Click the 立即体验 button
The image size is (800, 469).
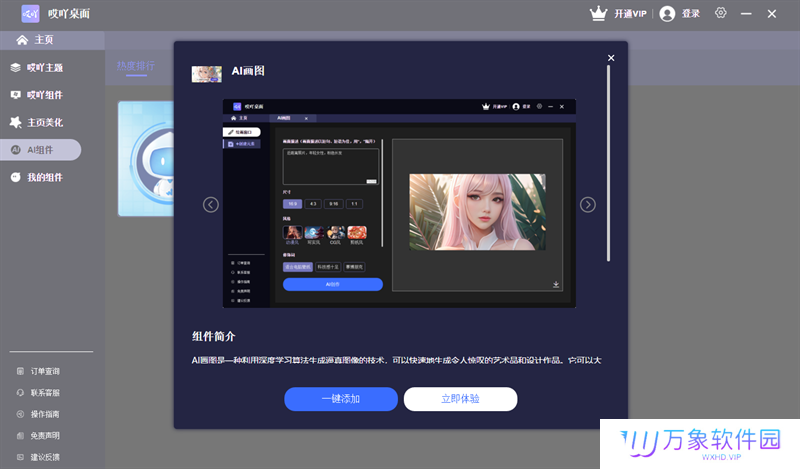point(460,399)
